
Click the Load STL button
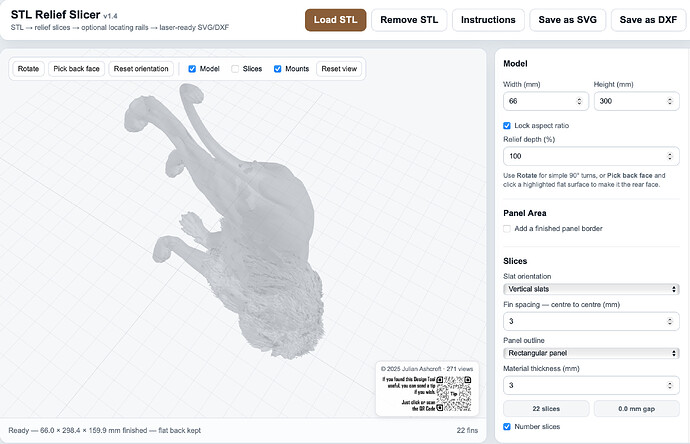tap(335, 20)
